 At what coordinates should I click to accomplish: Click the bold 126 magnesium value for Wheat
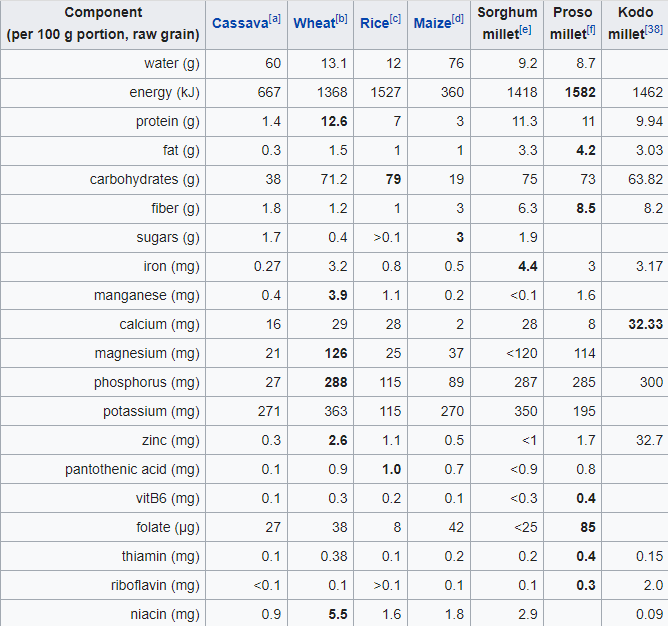click(336, 353)
